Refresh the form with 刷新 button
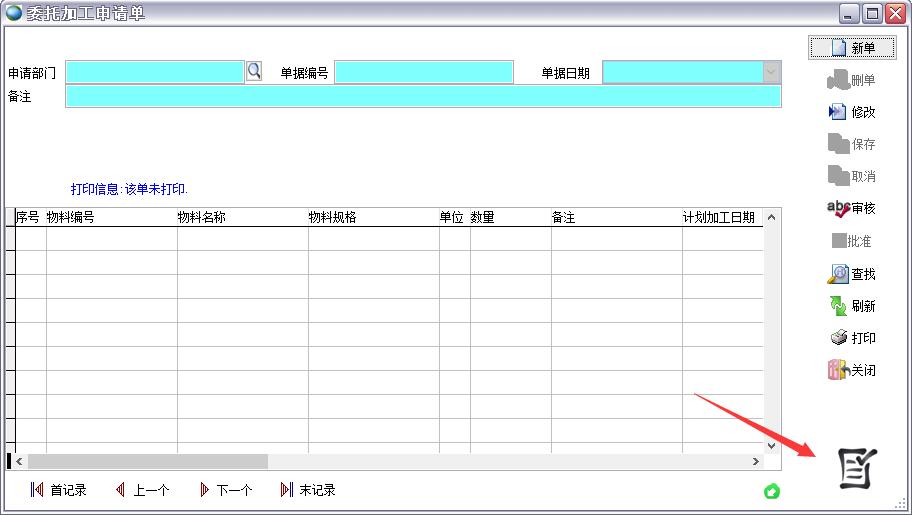The width and height of the screenshot is (912, 515). coord(851,306)
